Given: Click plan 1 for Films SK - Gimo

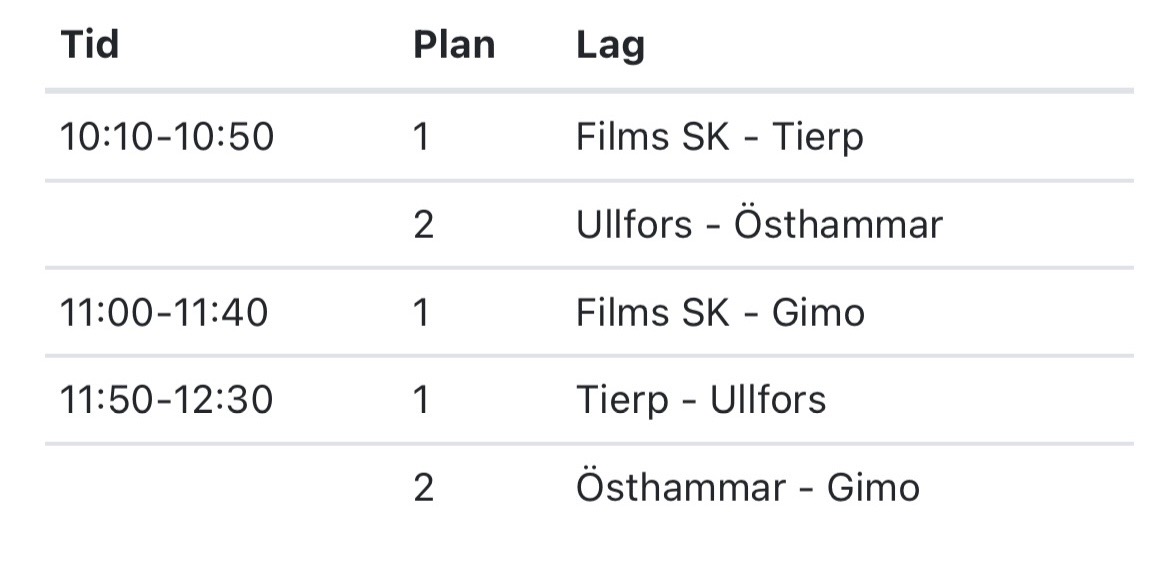Looking at the screenshot, I should click(421, 312).
